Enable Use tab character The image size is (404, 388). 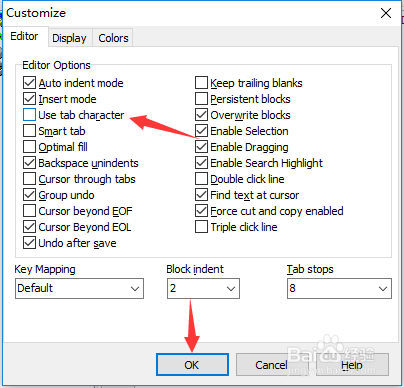[x=29, y=115]
